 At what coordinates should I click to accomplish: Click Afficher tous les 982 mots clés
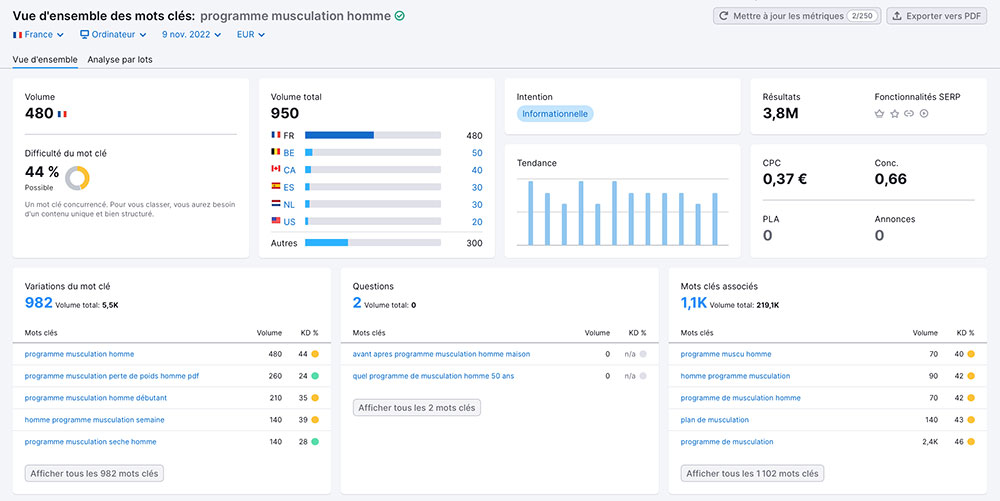pyautogui.click(x=94, y=474)
